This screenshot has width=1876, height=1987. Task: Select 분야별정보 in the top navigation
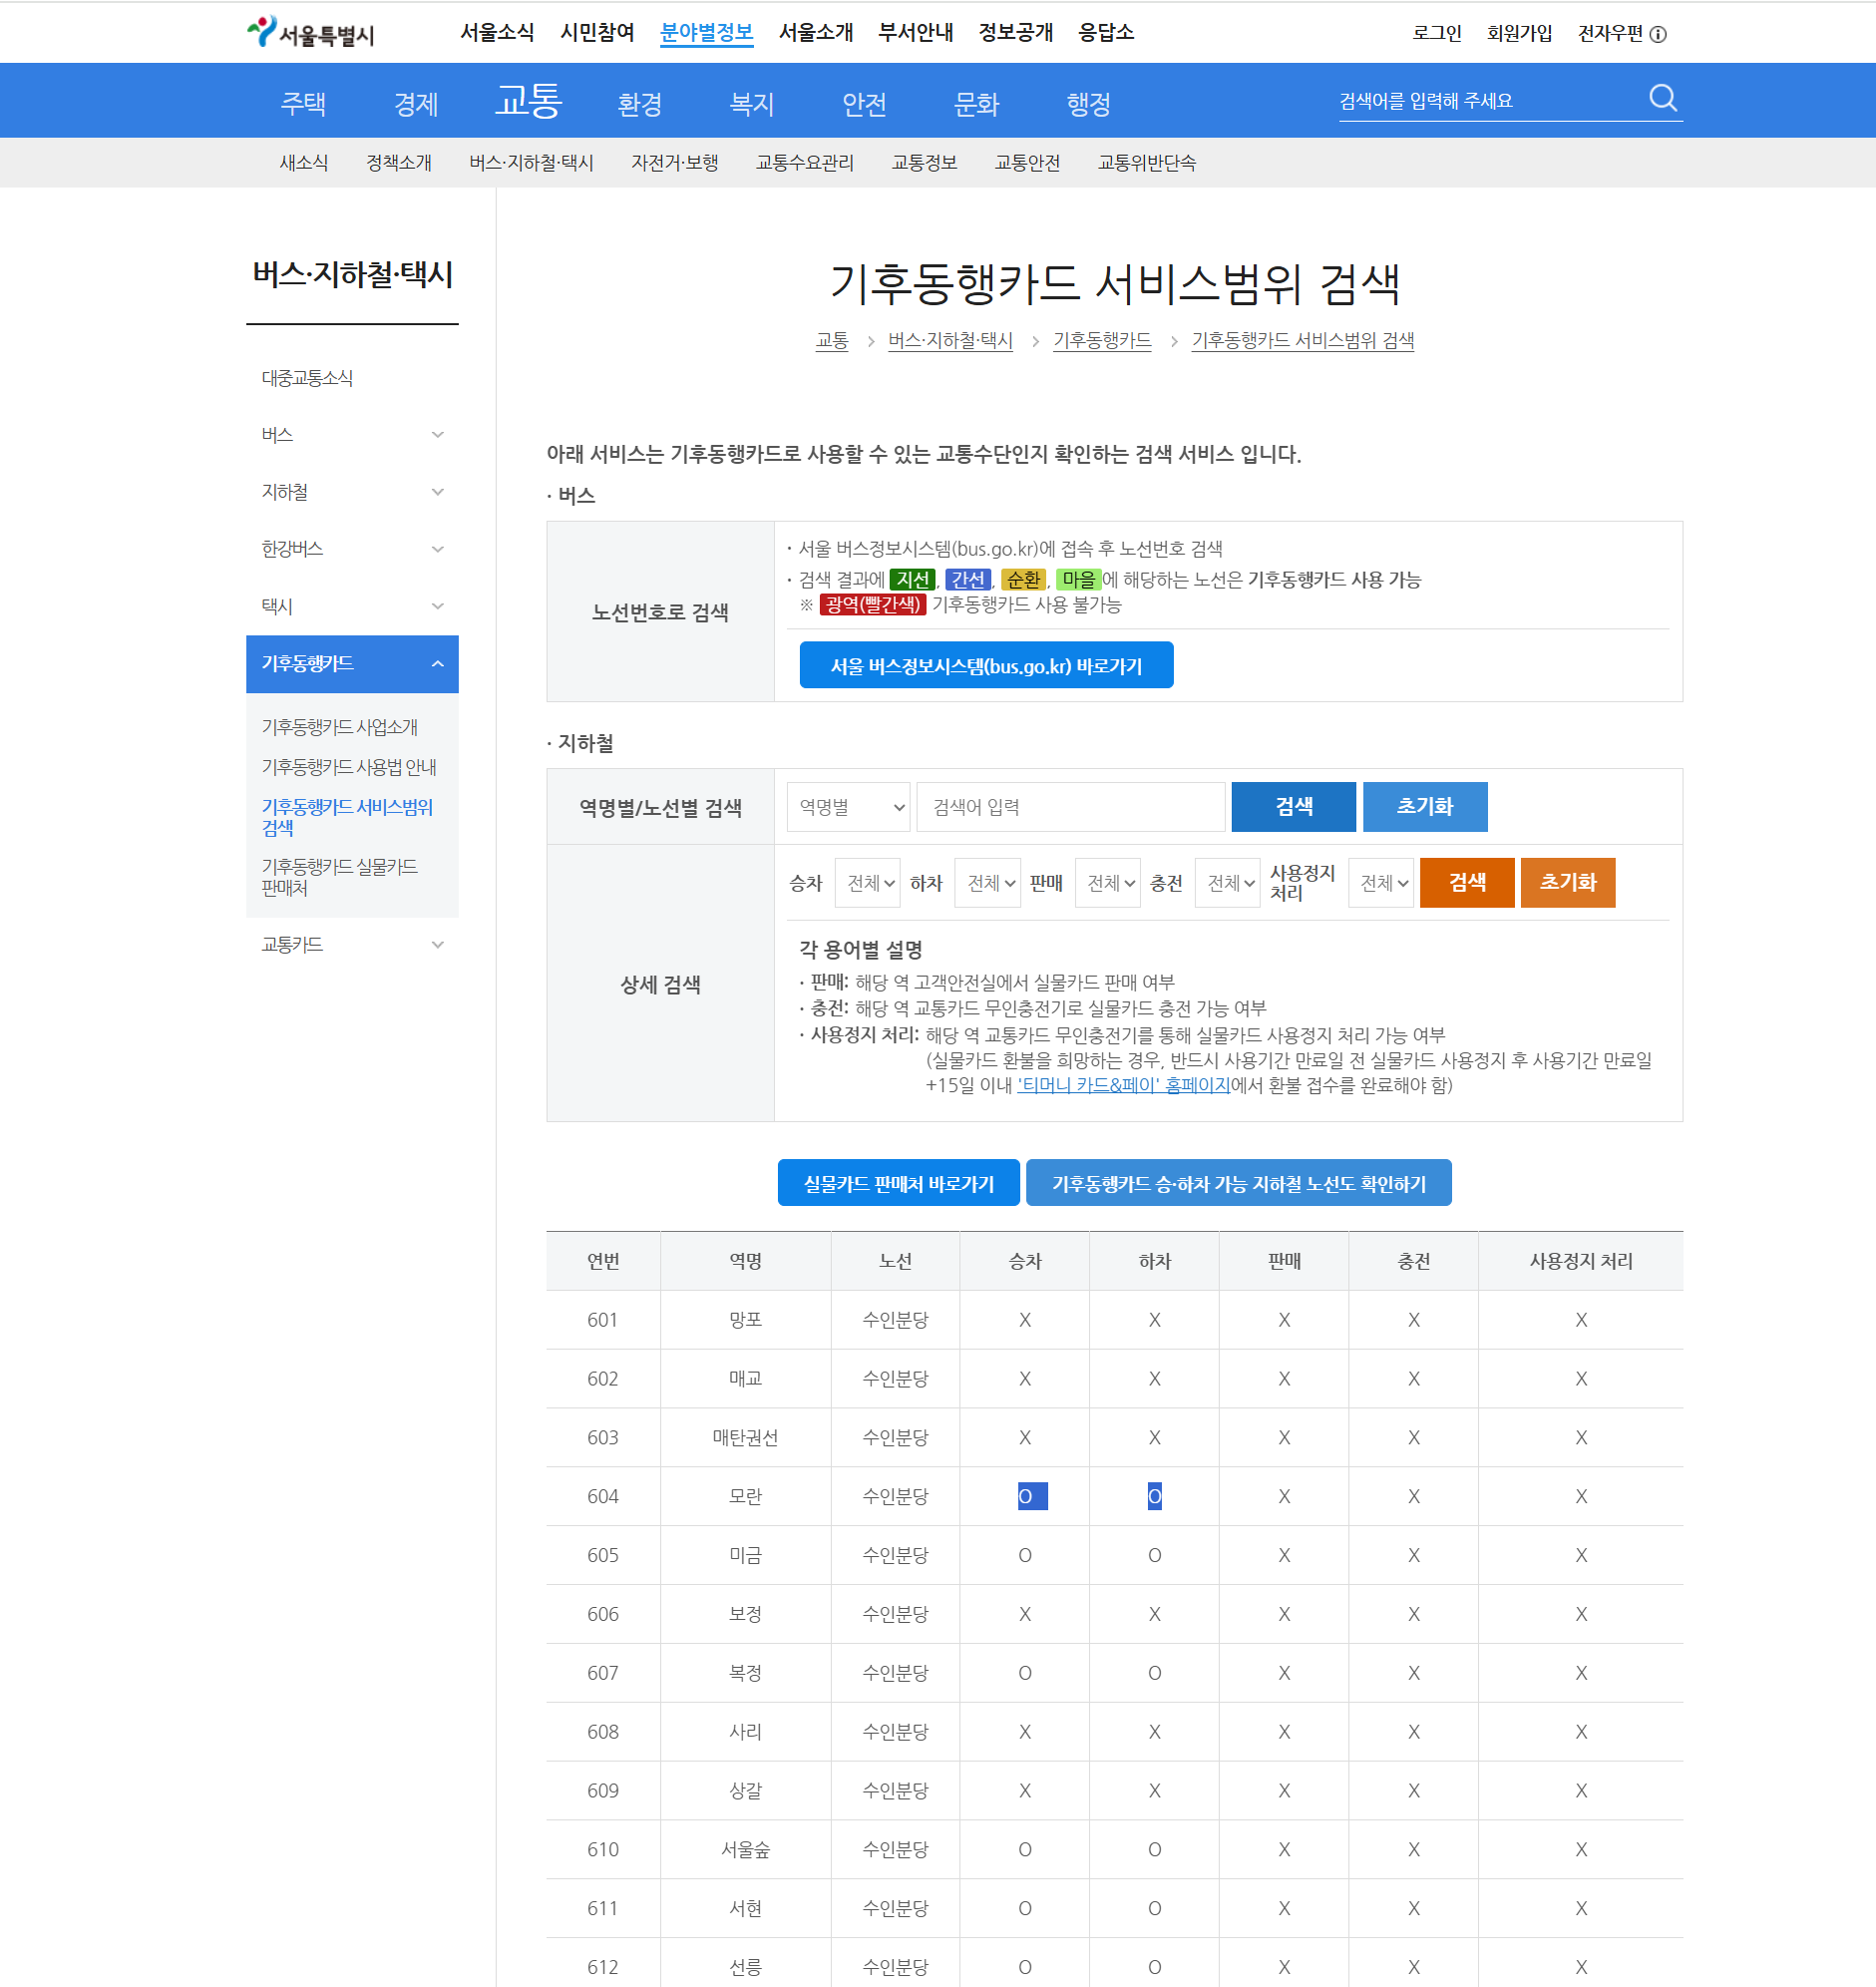point(707,32)
